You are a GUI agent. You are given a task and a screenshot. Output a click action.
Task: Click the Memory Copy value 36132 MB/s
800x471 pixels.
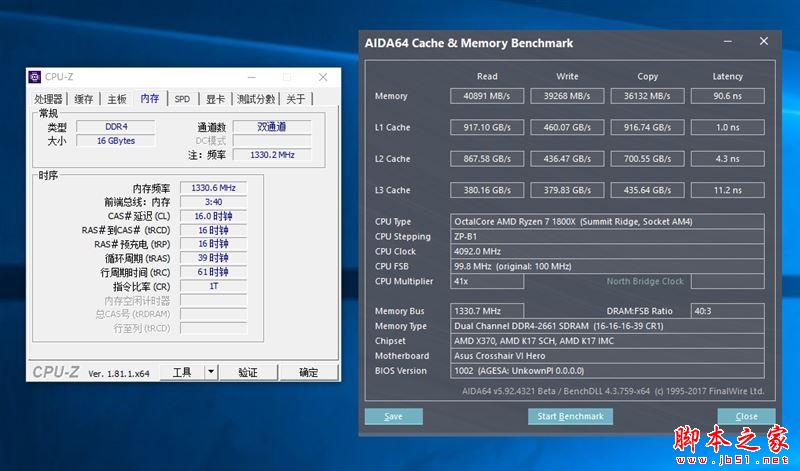pos(647,96)
